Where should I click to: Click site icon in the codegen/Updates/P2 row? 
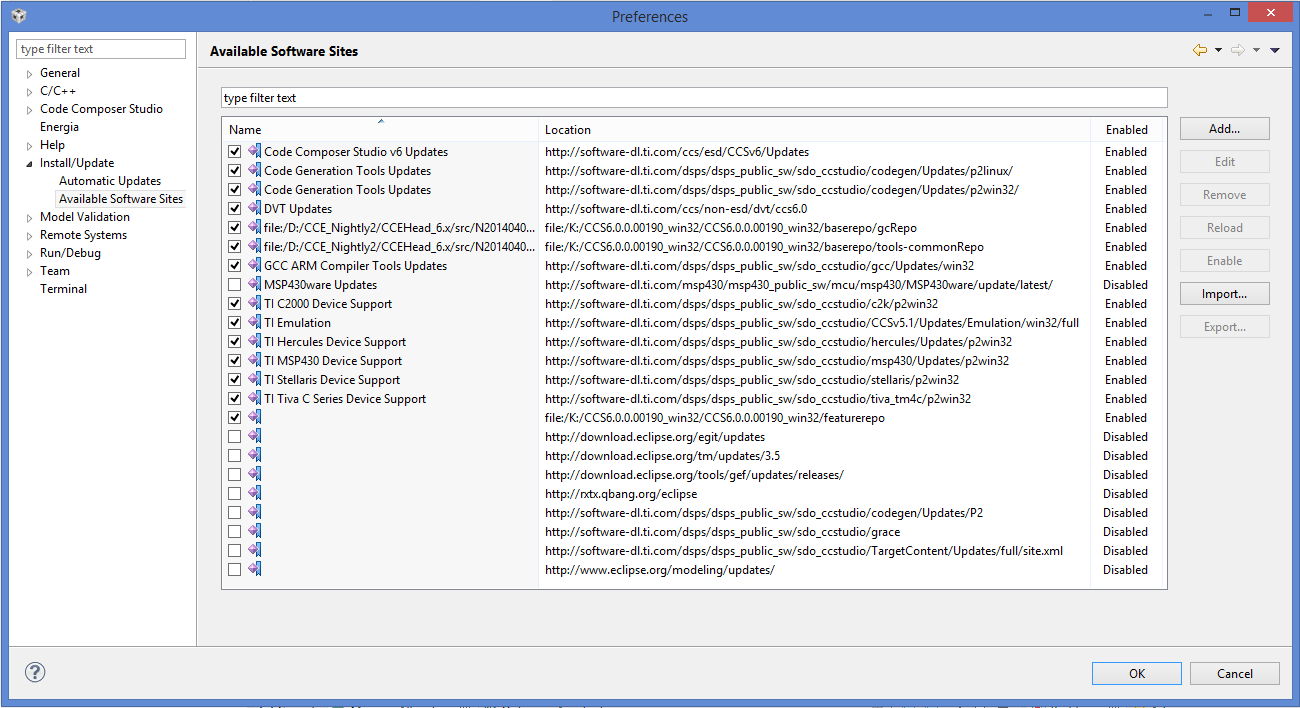pos(254,513)
